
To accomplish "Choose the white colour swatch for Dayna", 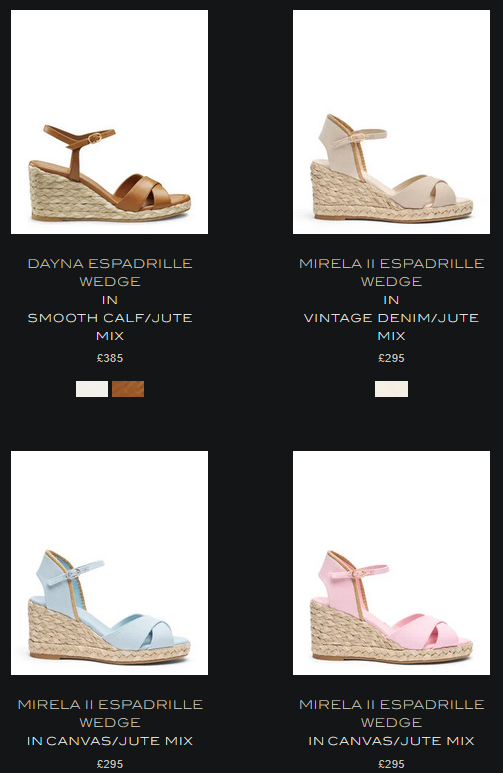I will click(x=92, y=389).
